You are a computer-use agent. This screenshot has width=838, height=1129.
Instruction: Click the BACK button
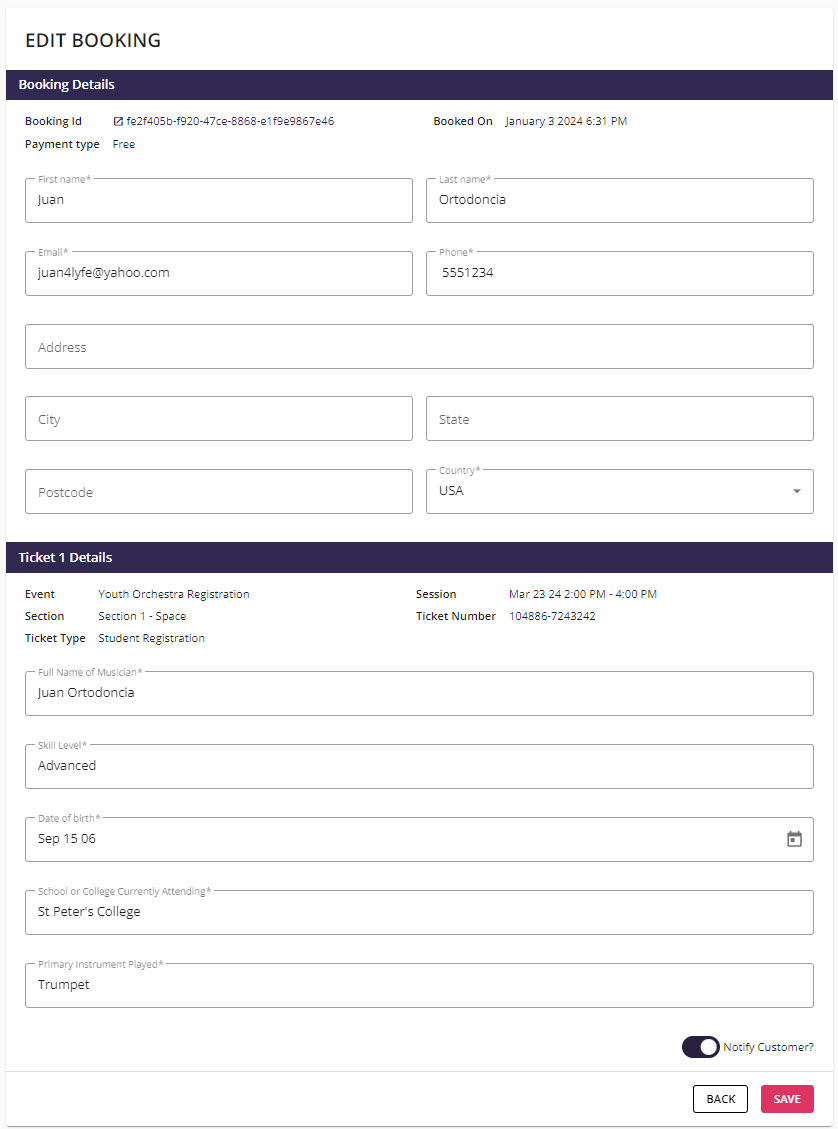click(720, 1099)
